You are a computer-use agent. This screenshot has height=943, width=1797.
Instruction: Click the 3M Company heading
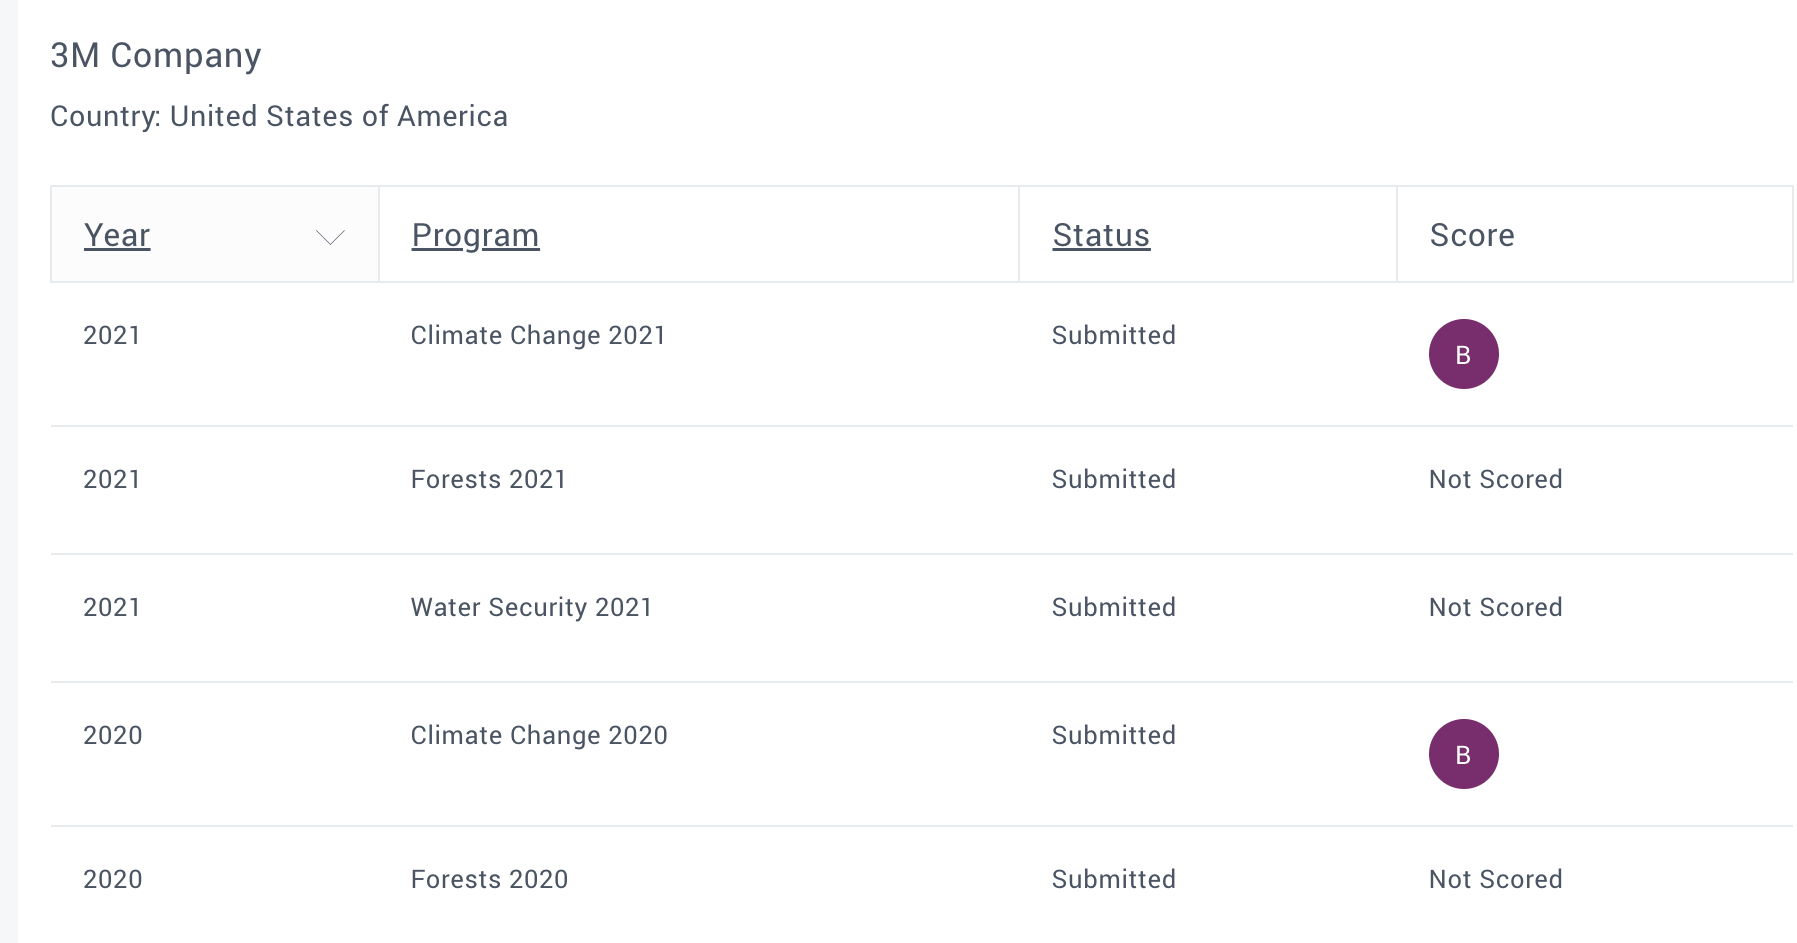(x=156, y=55)
